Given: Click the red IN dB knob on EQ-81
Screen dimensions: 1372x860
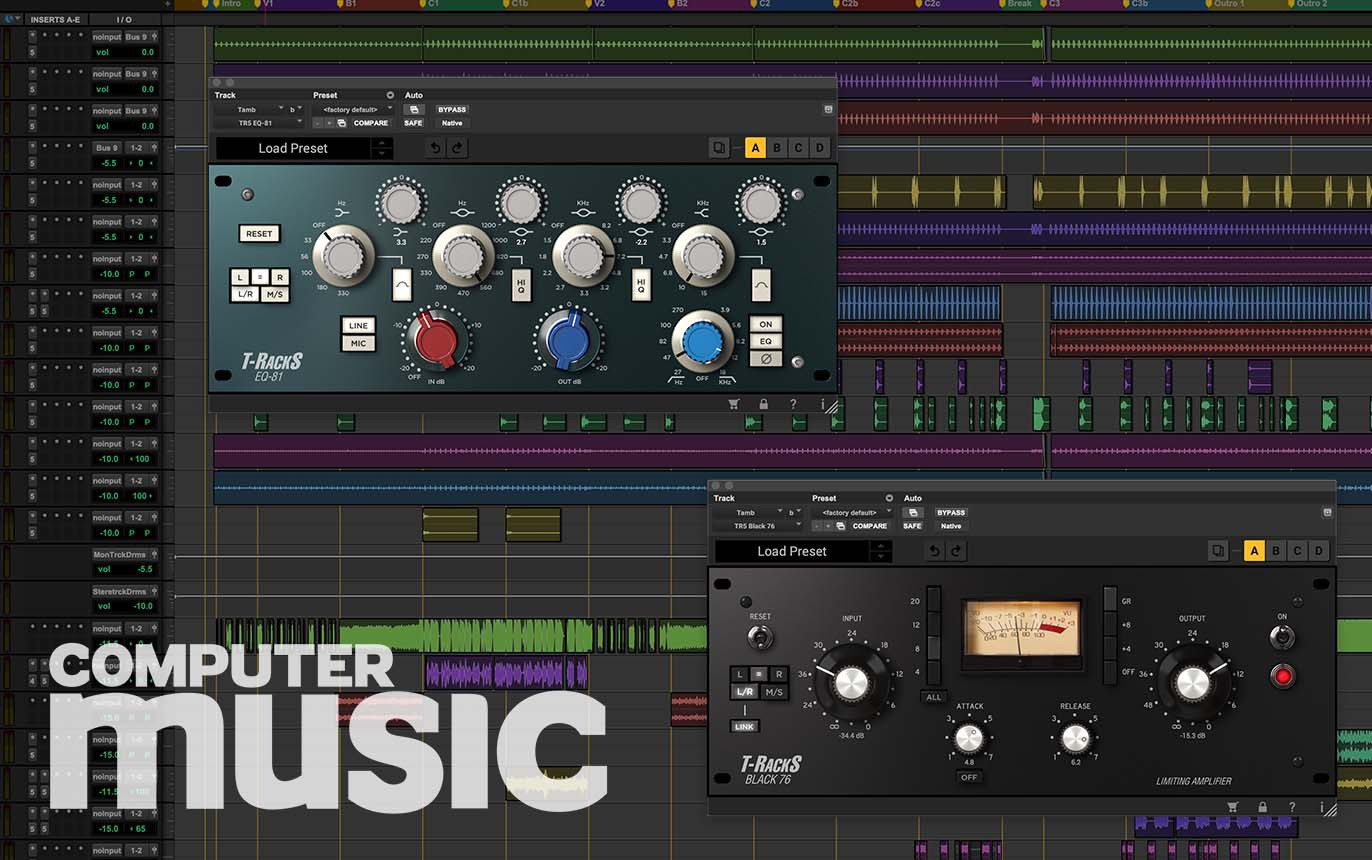Looking at the screenshot, I should point(435,339).
